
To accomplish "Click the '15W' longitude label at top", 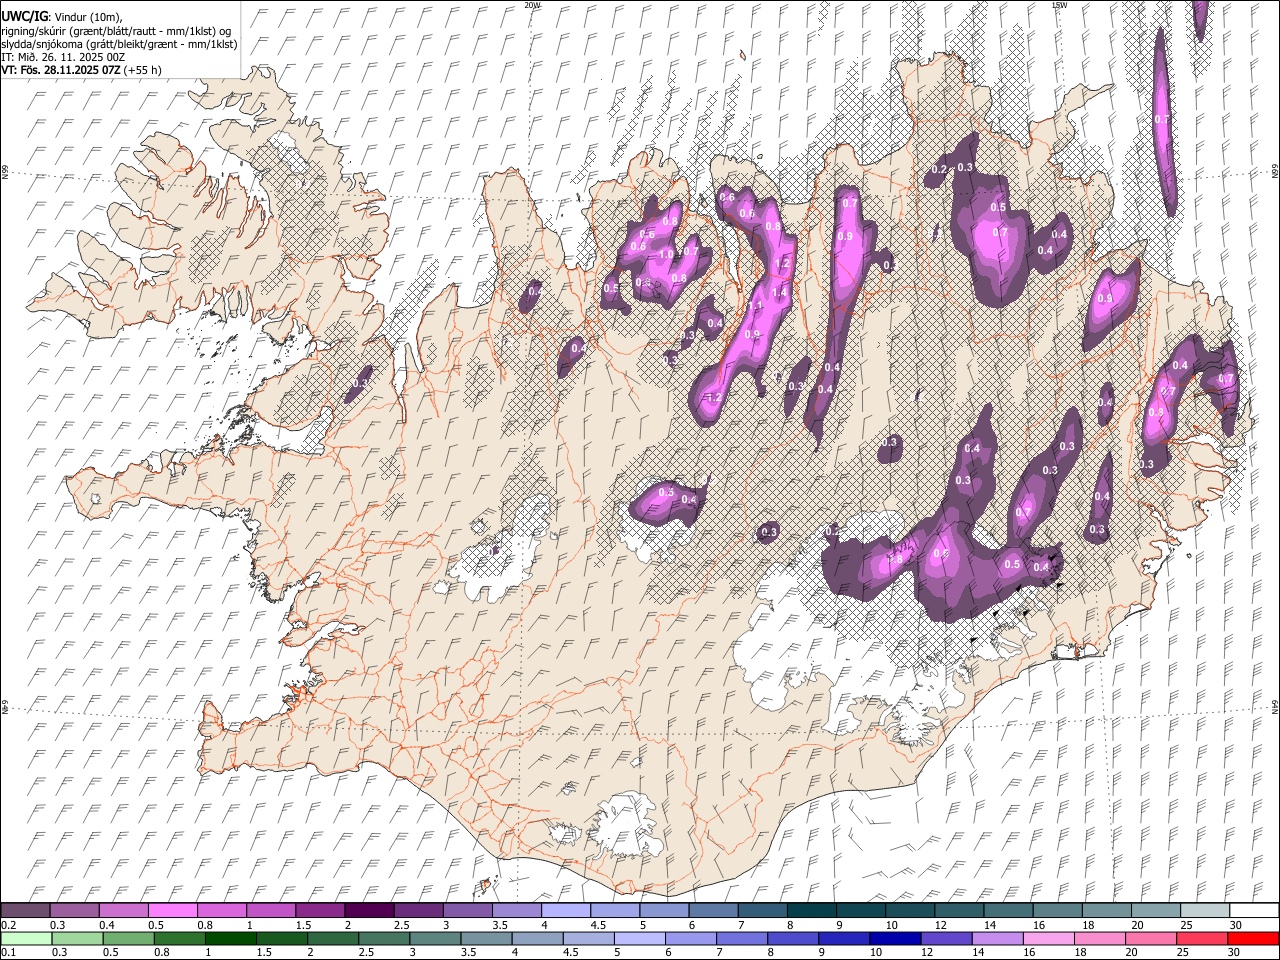I will (1059, 5).
